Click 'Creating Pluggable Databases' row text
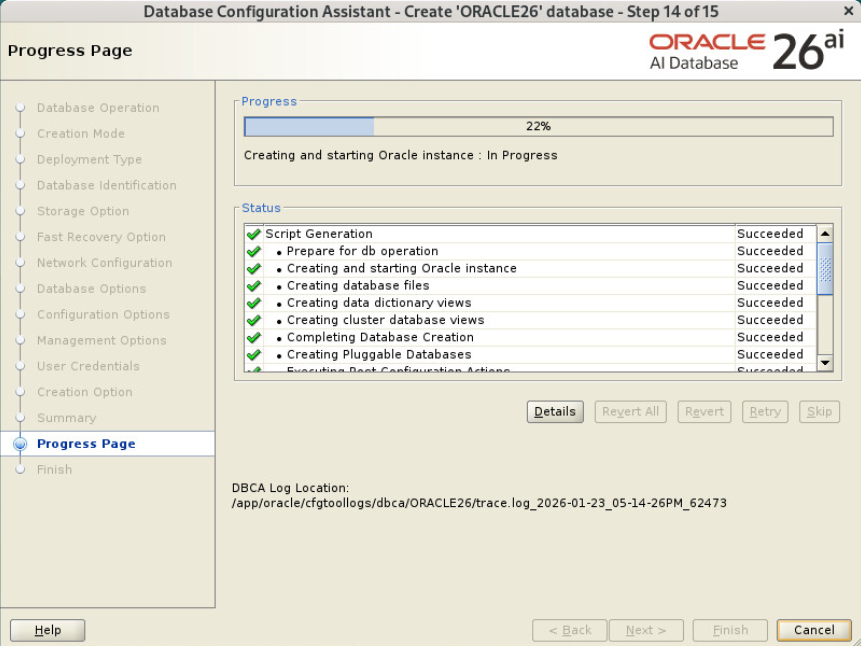The image size is (861, 646). coord(379,354)
